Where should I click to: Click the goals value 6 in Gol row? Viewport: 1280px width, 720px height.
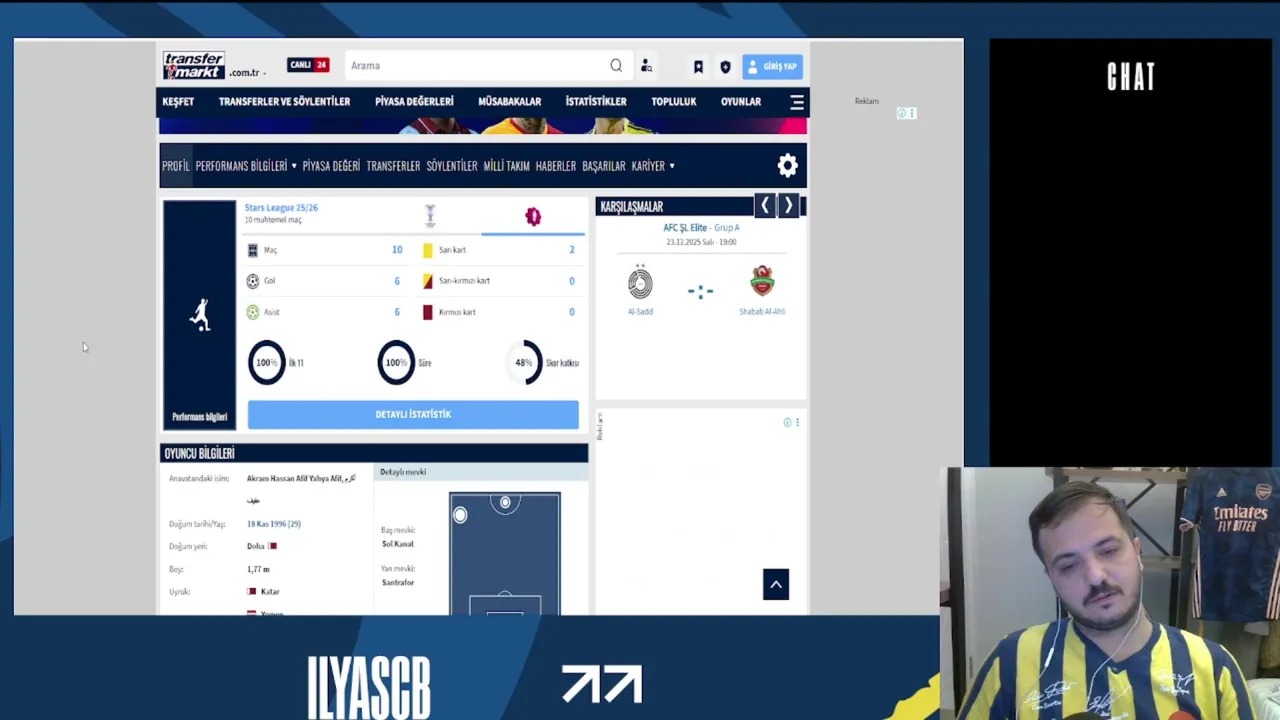coord(397,281)
